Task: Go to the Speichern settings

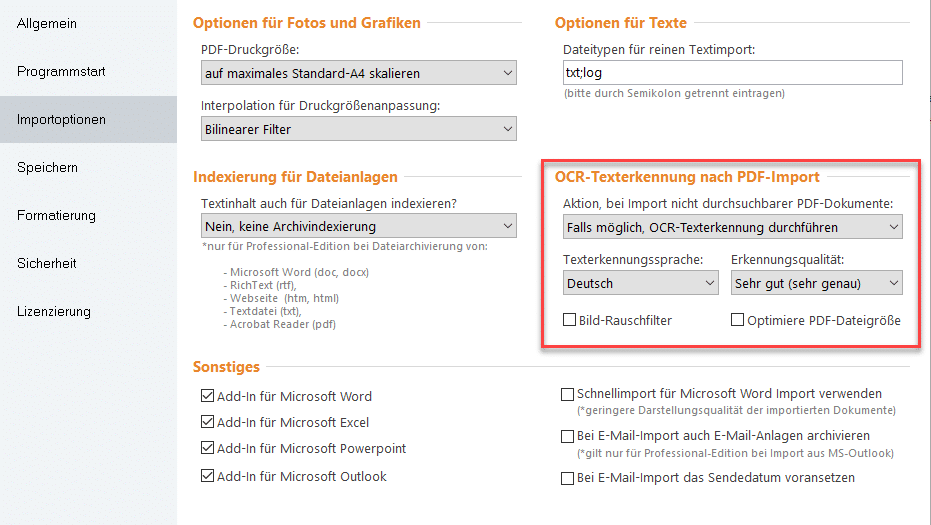Action: pyautogui.click(x=47, y=167)
